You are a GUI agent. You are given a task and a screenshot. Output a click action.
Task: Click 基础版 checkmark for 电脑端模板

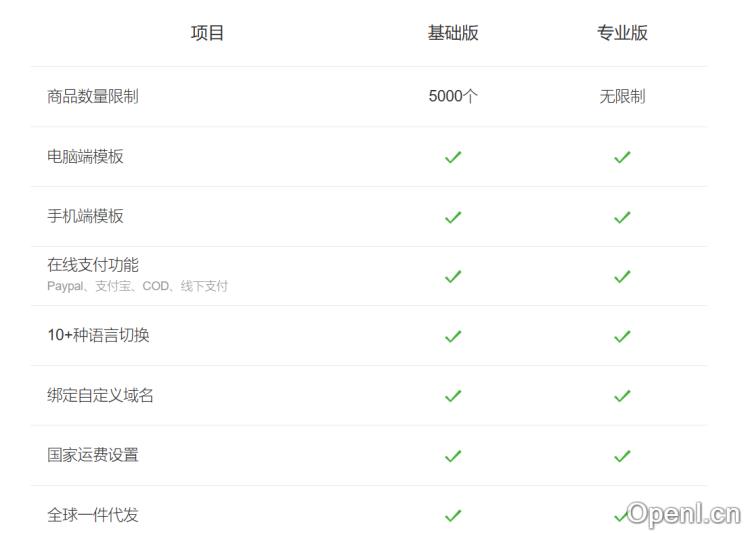[x=453, y=157]
